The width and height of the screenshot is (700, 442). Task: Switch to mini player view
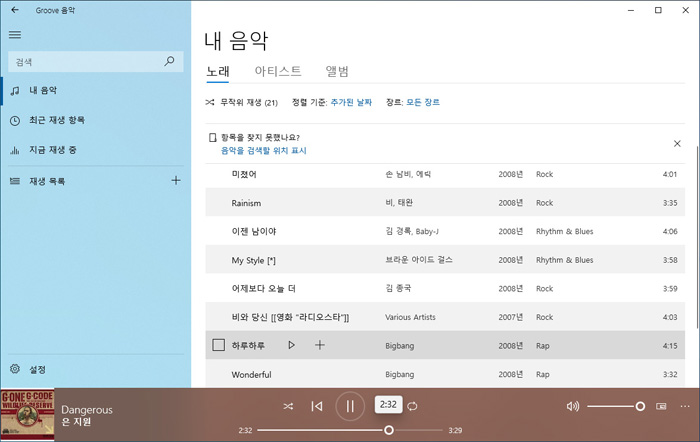661,406
